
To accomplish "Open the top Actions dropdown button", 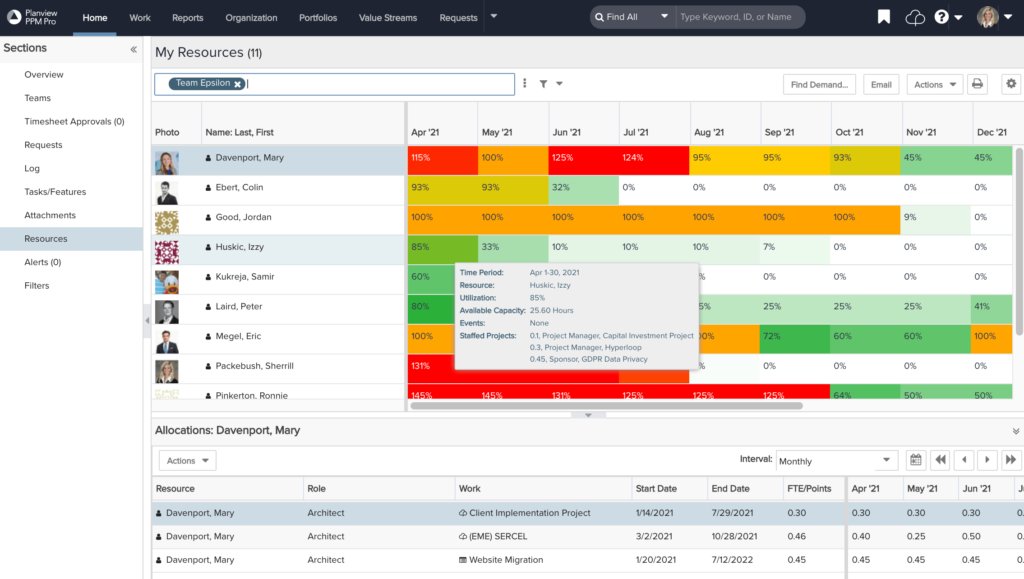I will pos(935,84).
